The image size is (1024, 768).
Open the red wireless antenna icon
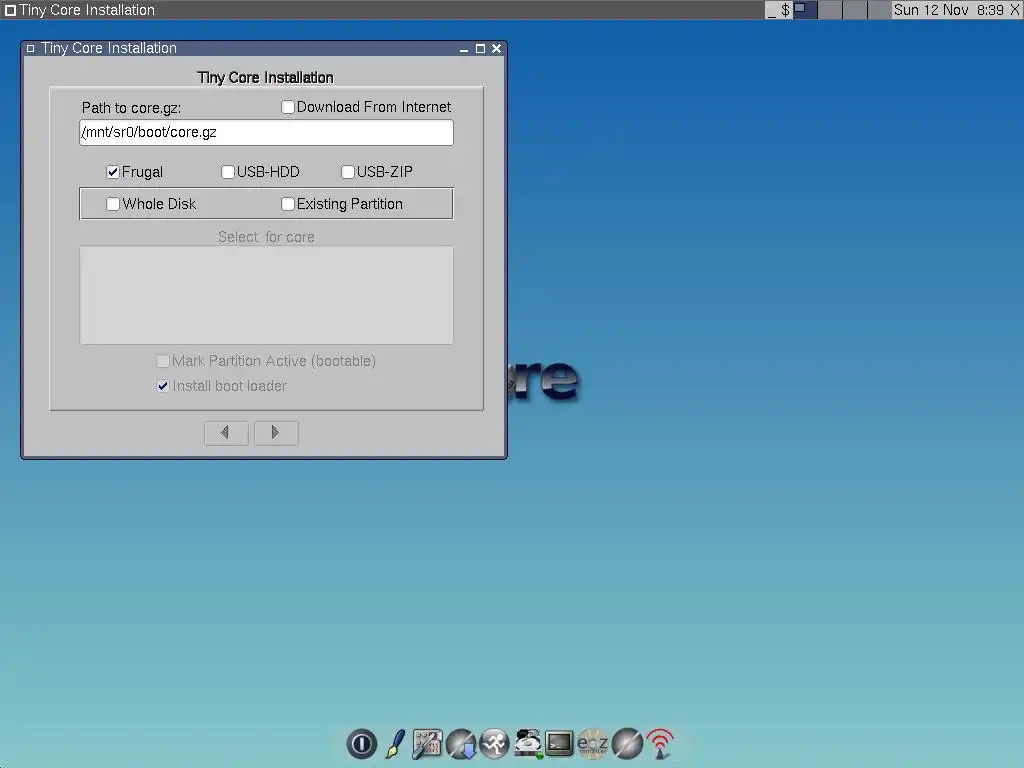click(x=660, y=744)
